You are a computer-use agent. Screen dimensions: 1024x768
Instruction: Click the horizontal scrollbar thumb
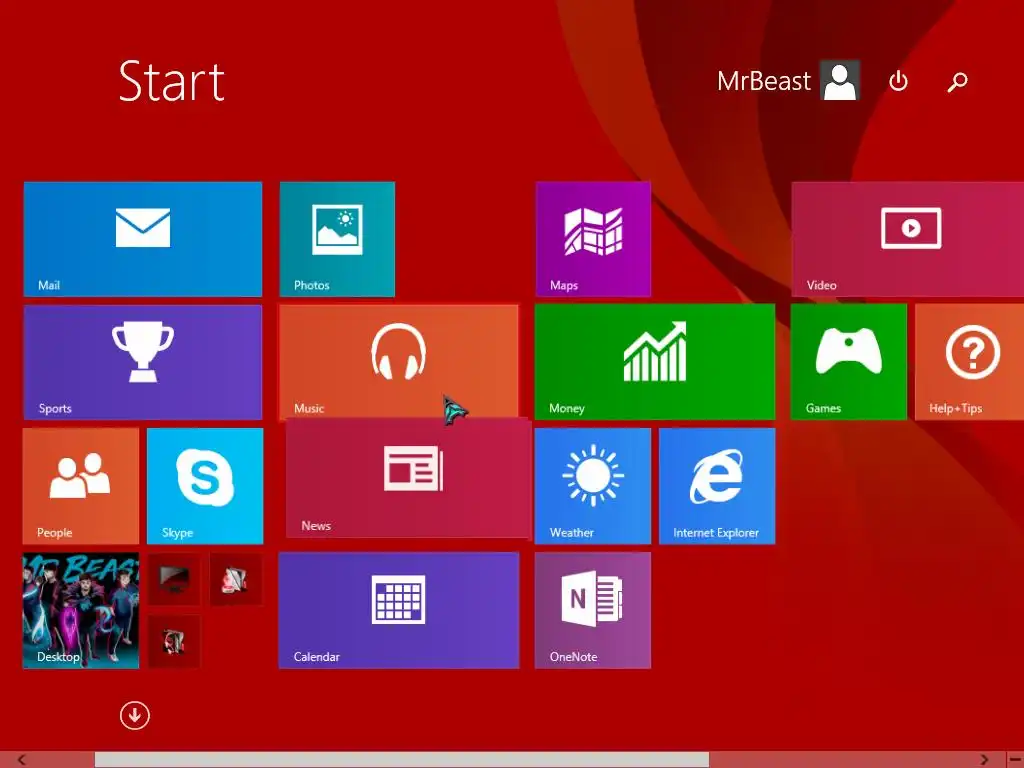point(402,760)
